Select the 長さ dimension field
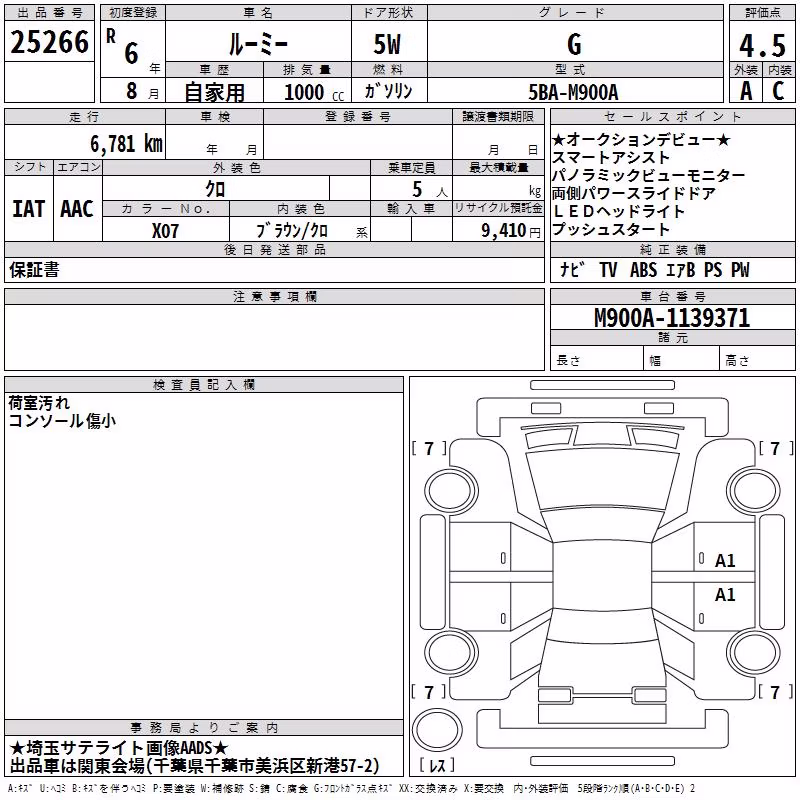Screen dimensions: 800x800 (596, 358)
